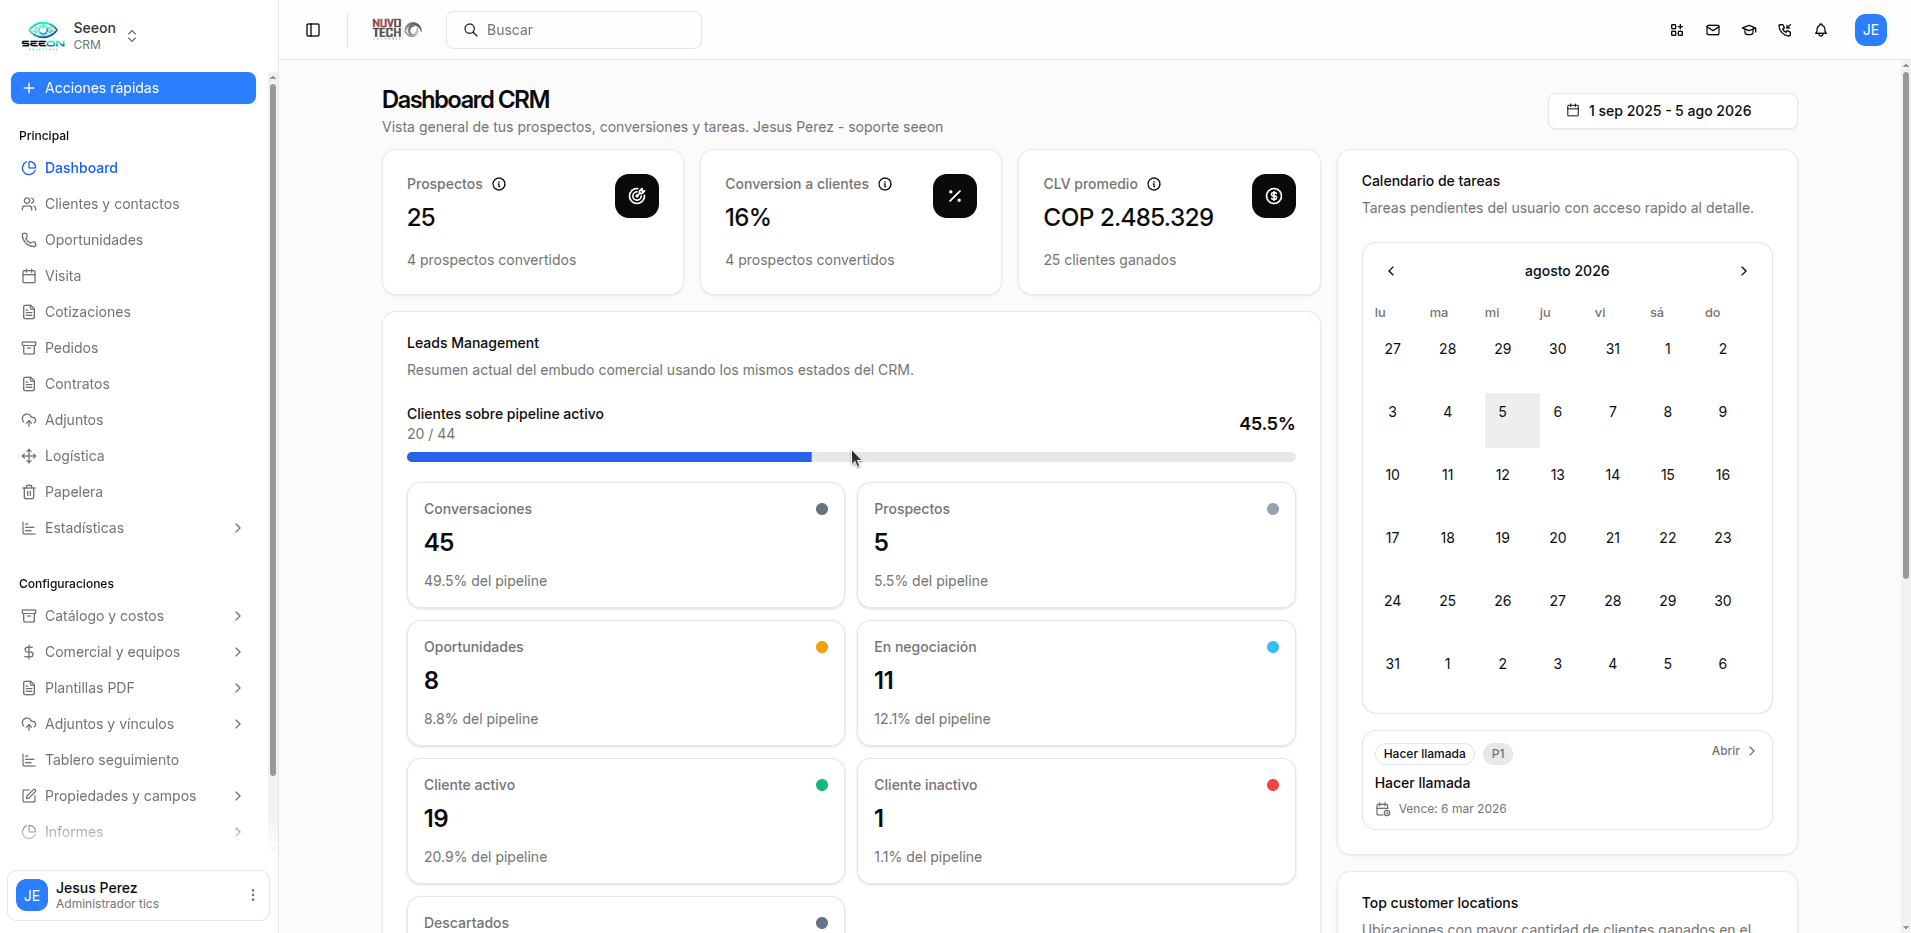Open Tablero seguimiento
The height and width of the screenshot is (933, 1911).
tap(133, 760)
